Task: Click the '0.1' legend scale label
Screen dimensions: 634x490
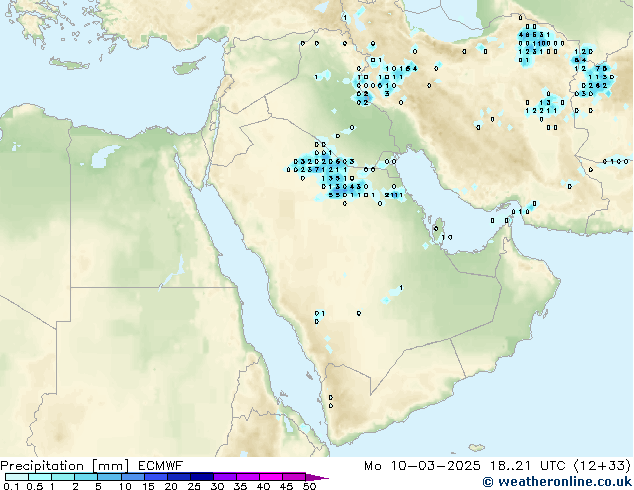Action: pos(11,486)
